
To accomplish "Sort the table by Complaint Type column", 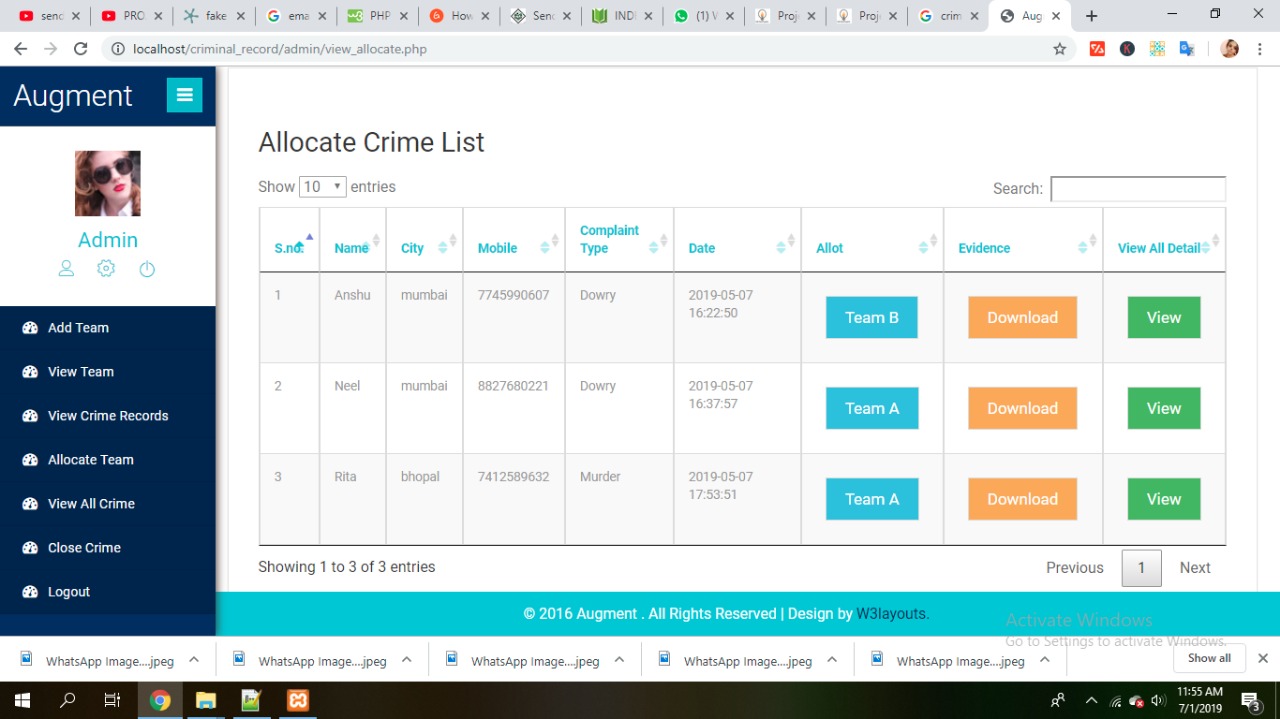I will (619, 239).
